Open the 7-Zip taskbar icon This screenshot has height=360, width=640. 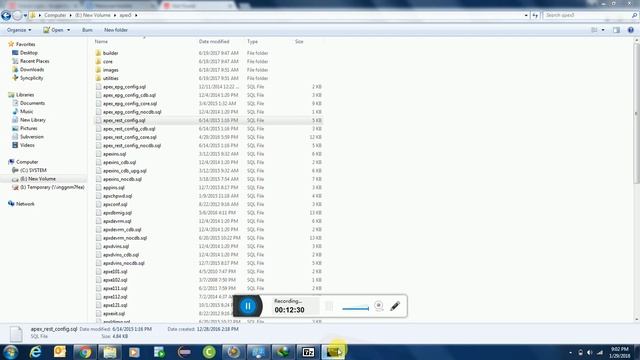click(309, 352)
